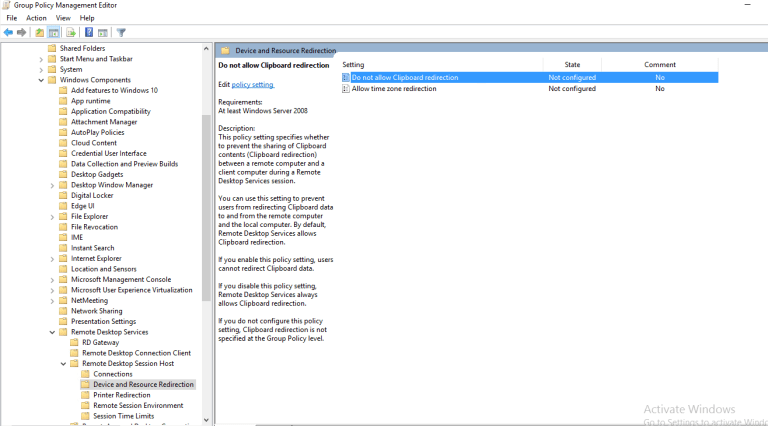Click the tree pane vertical scrollbar thumb
Screen dimensions: 768x426
tap(206, 208)
